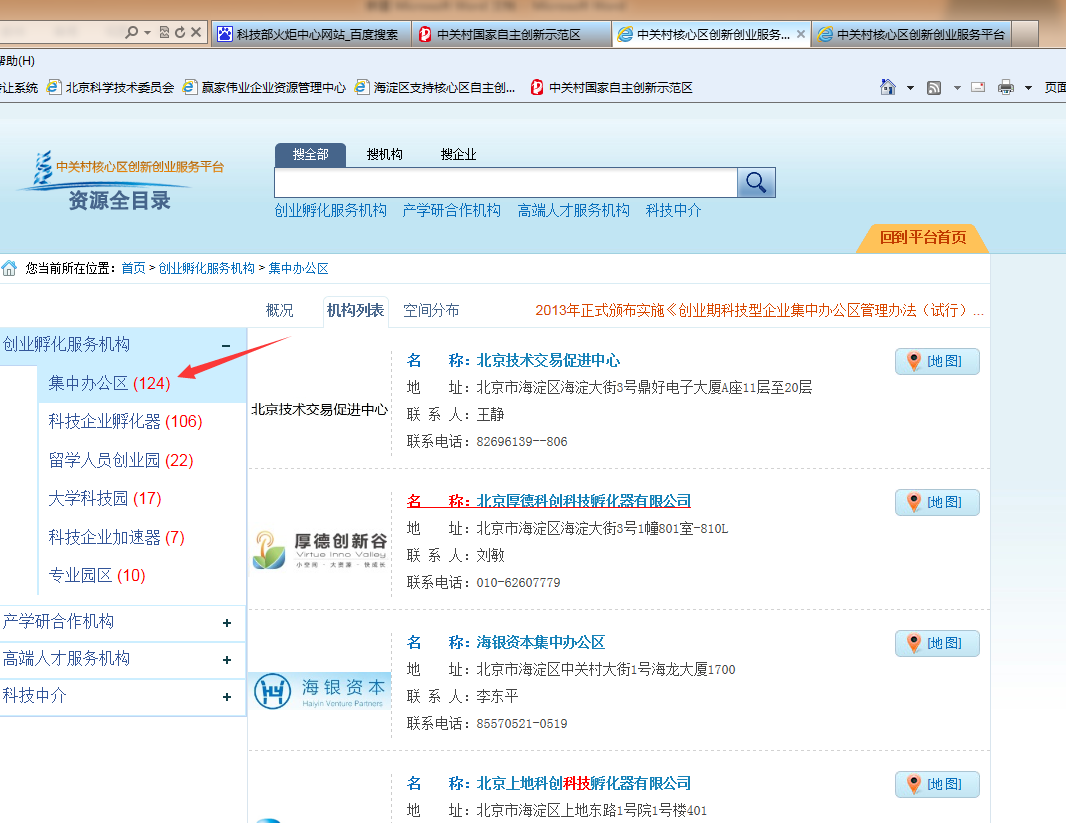Close the active 中关村核心区 browser tab
Image resolution: width=1066 pixels, height=823 pixels.
click(801, 34)
